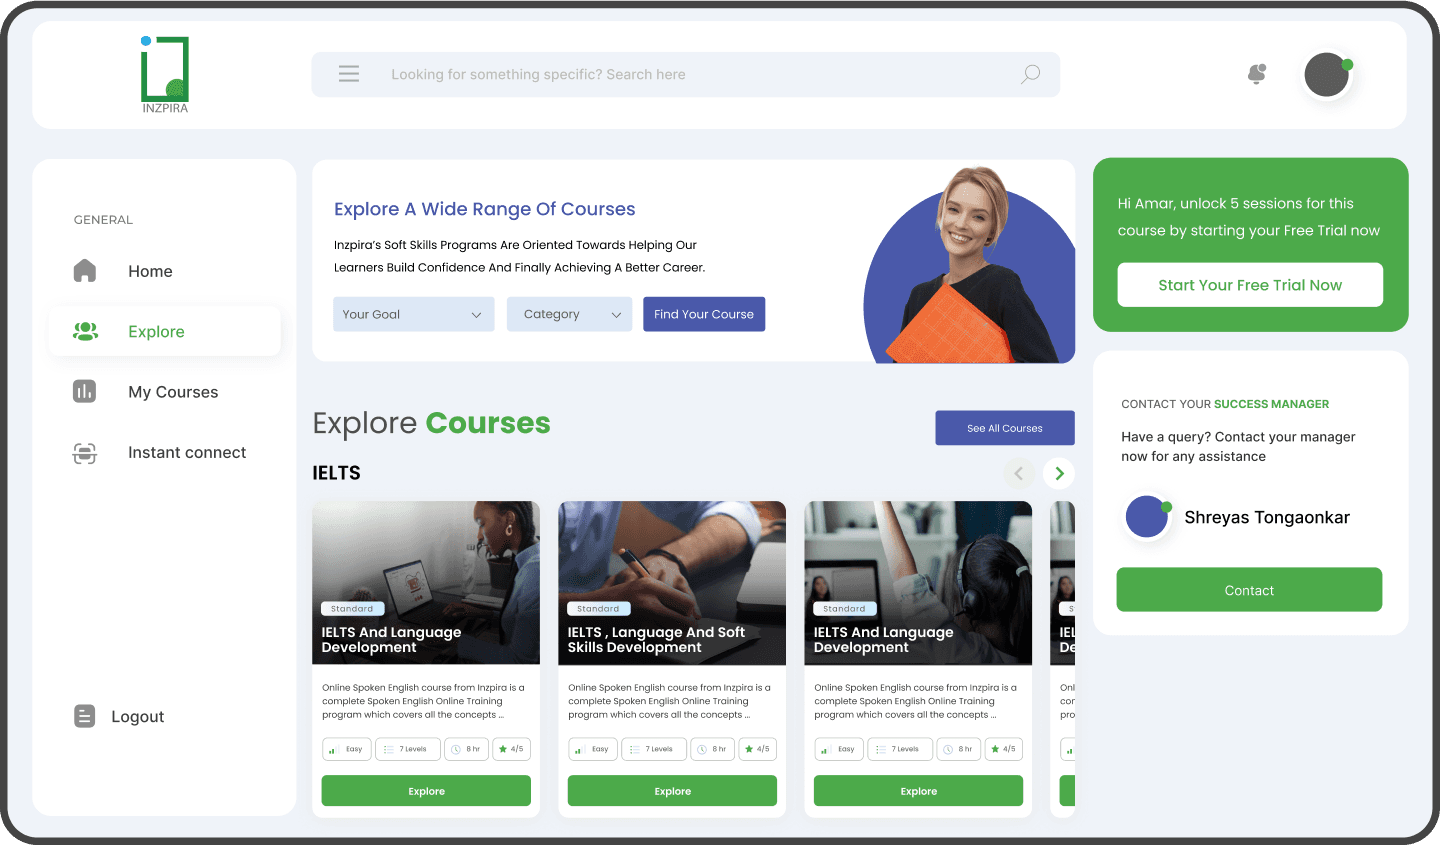Screen dimensions: 1440x845
Task: Click the Instant connect scan icon
Action: pyautogui.click(x=85, y=452)
